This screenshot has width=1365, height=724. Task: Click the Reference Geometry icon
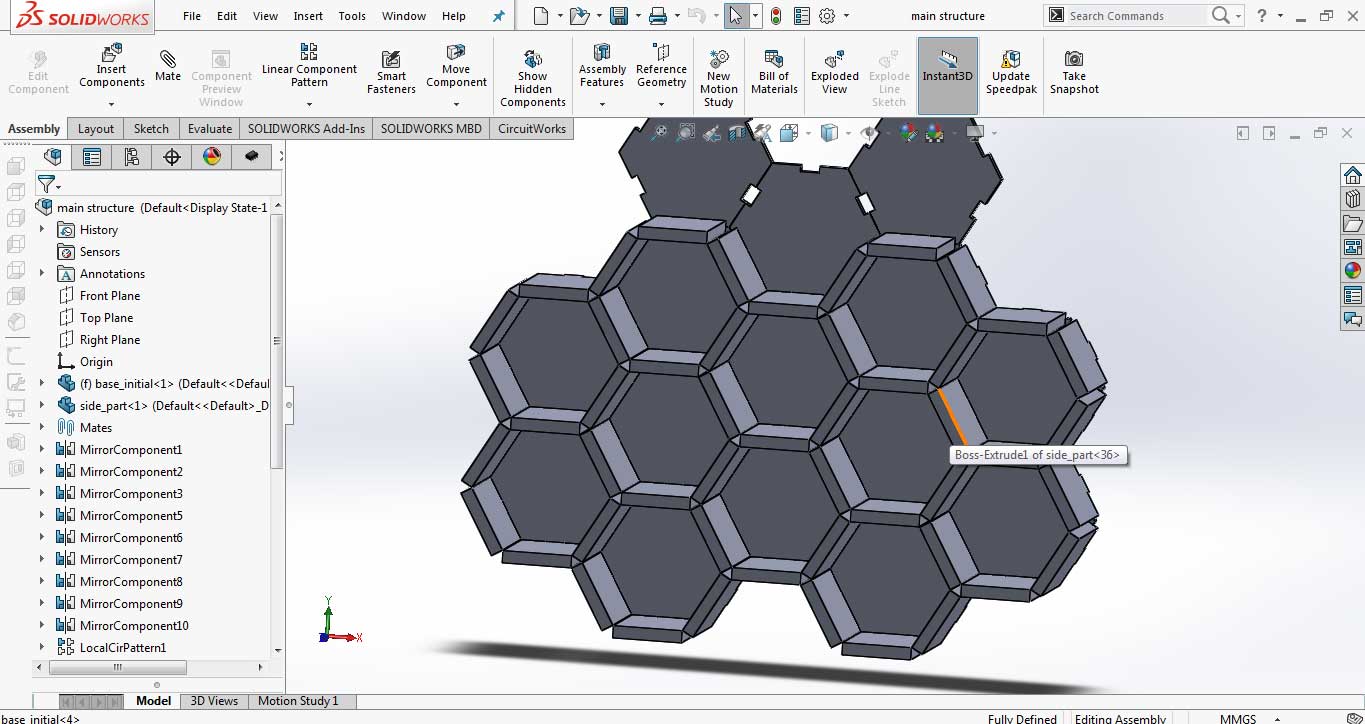tap(661, 52)
